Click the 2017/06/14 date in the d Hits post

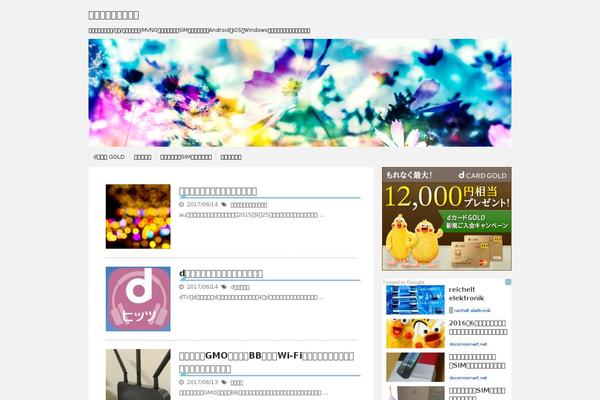[202, 287]
